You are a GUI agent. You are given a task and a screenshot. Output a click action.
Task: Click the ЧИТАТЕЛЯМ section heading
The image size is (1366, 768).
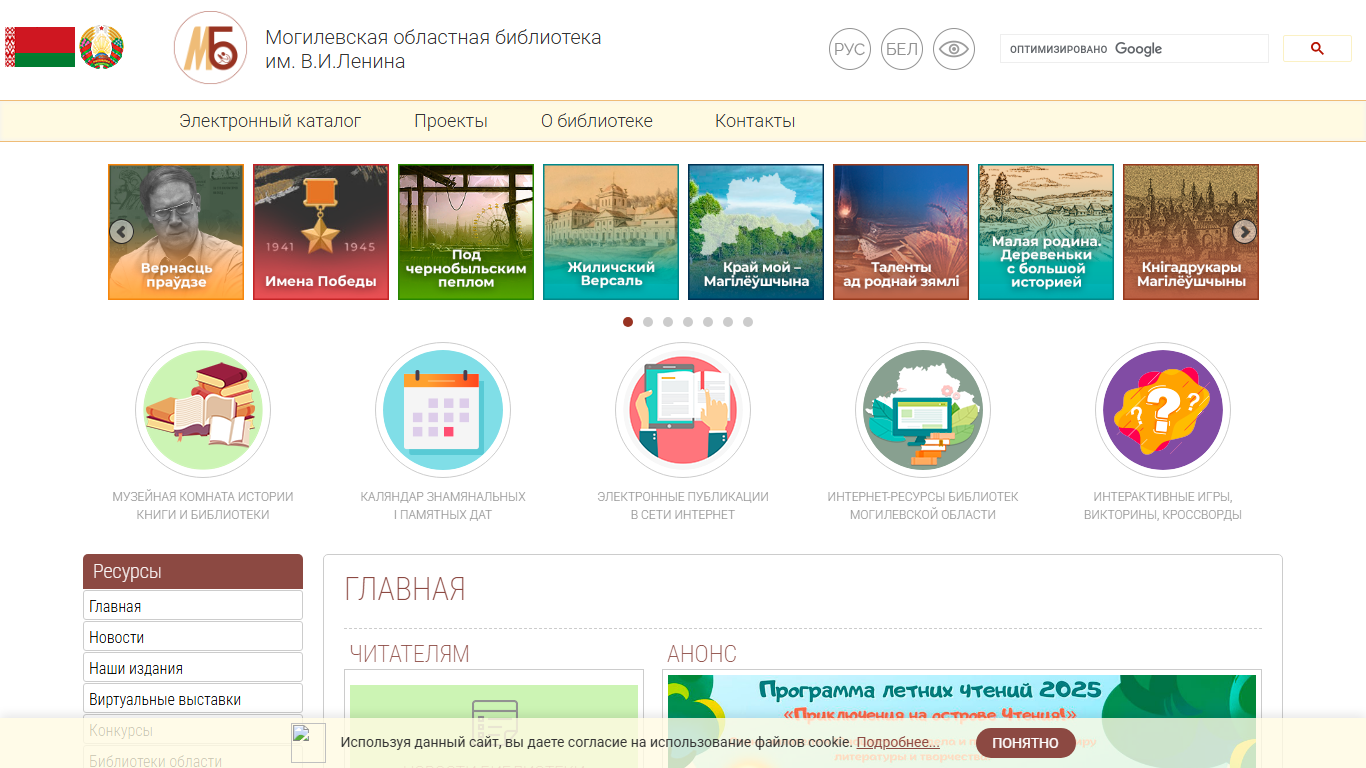(x=409, y=654)
